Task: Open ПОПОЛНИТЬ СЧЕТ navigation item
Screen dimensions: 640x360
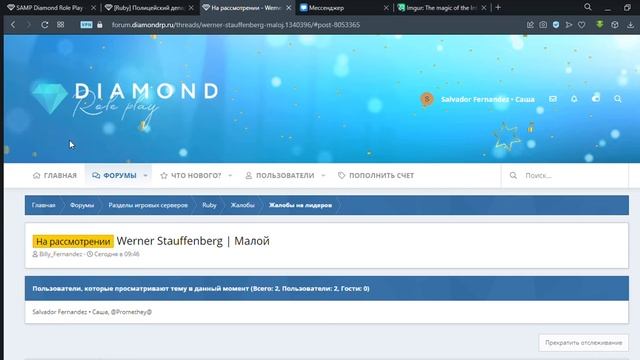Action: coord(376,176)
